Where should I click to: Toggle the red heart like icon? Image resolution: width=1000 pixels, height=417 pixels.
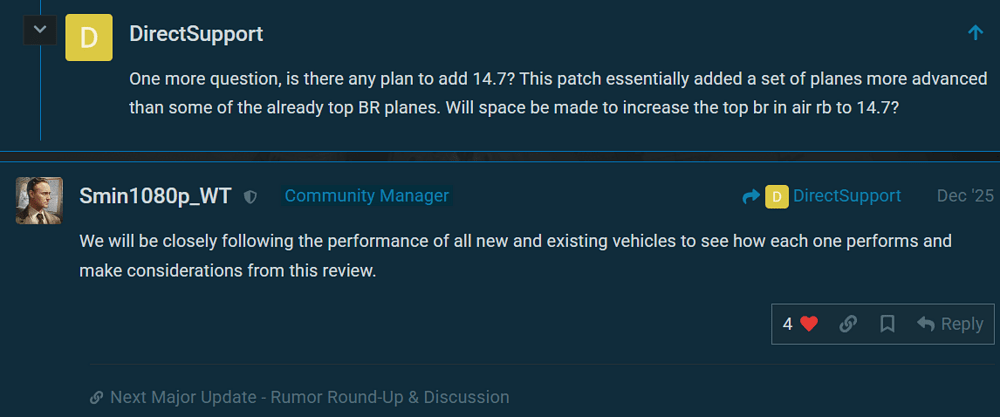pyautogui.click(x=809, y=324)
